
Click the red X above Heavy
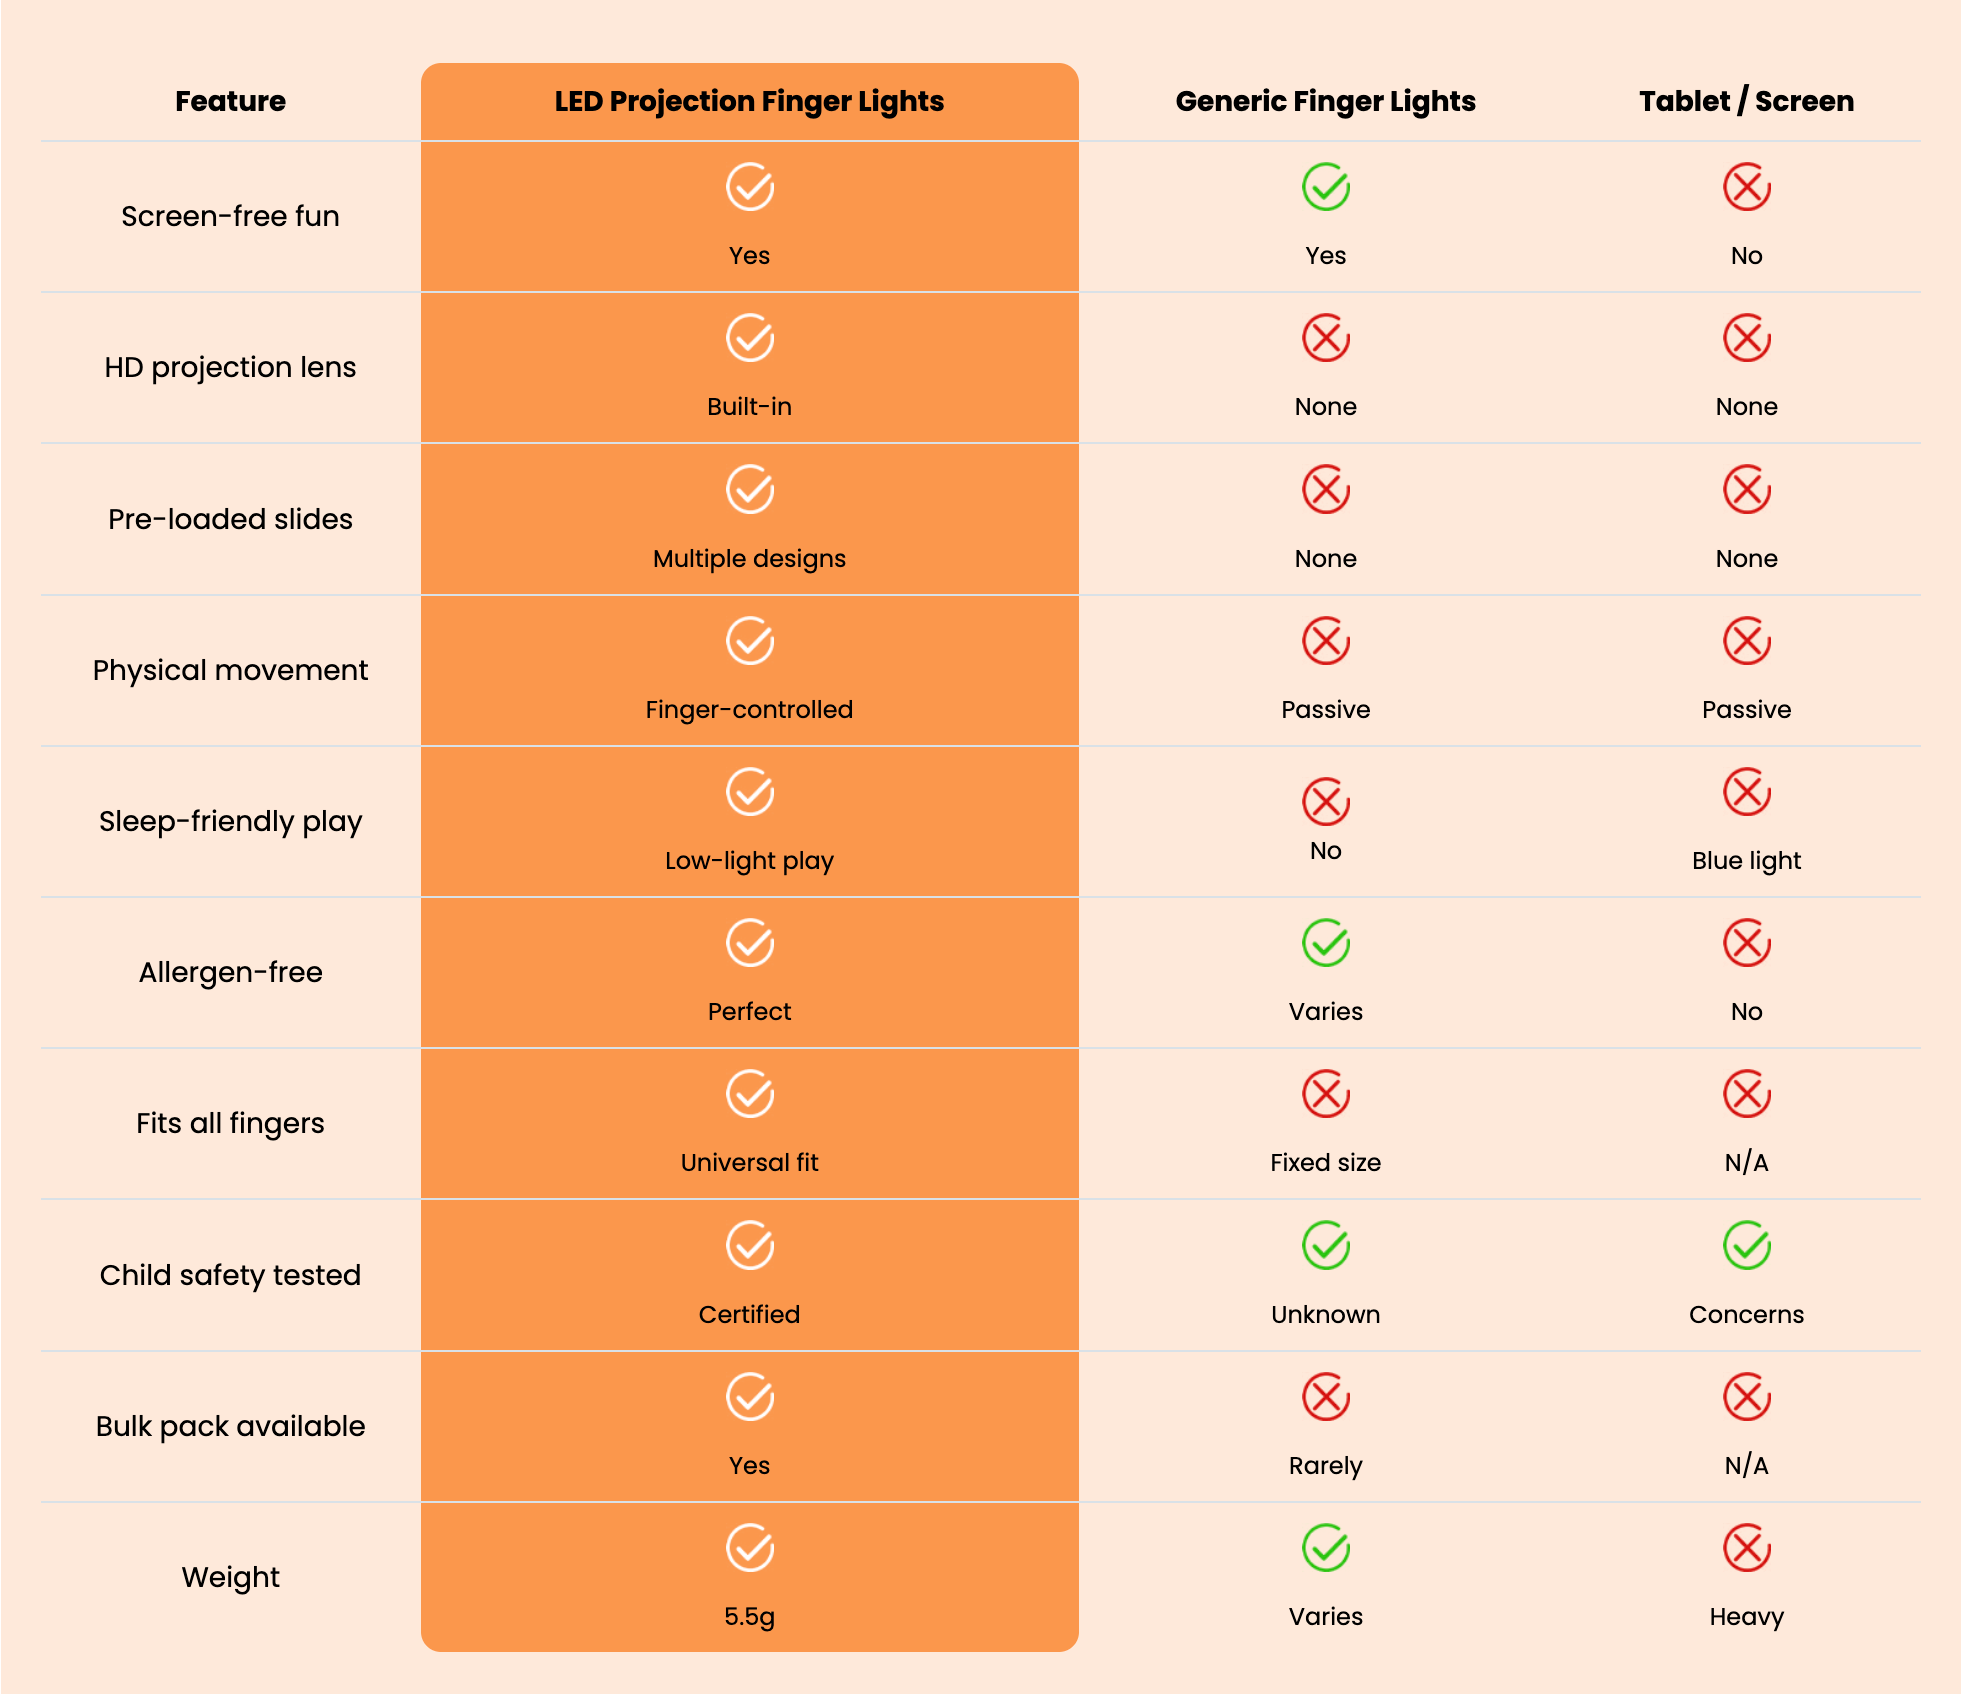(1746, 1548)
